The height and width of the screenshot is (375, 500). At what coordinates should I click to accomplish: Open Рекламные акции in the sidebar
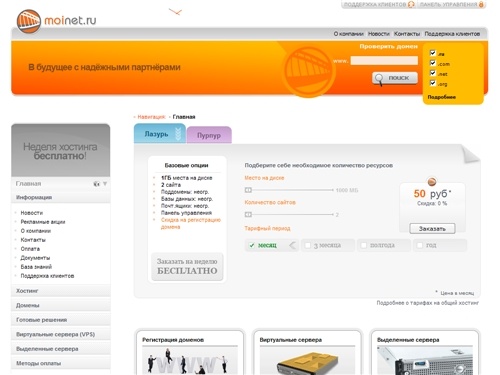point(43,222)
